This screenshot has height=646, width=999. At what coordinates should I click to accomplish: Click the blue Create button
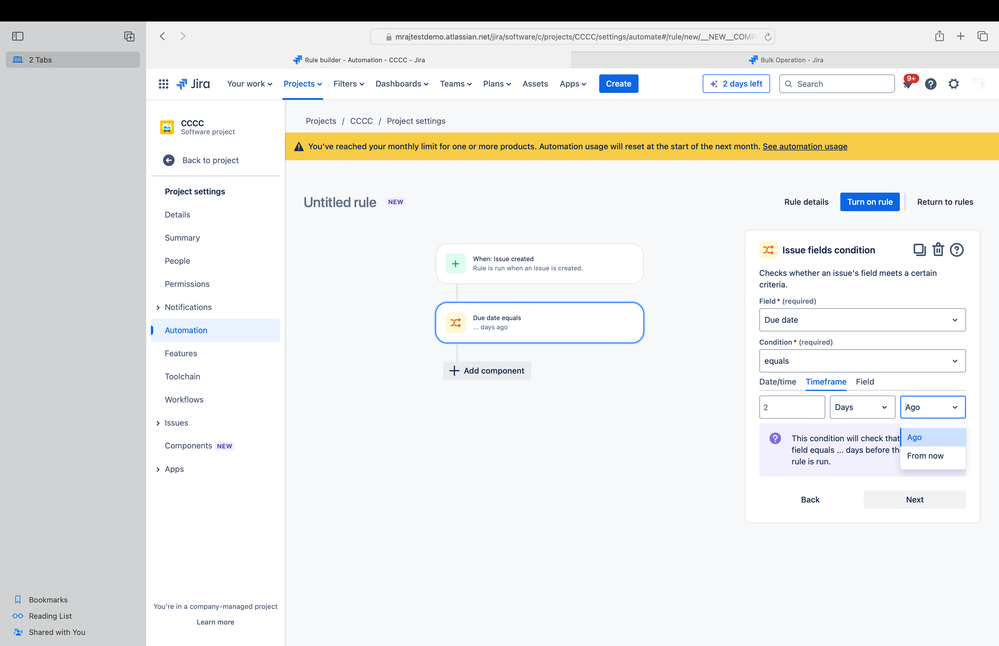click(x=618, y=83)
